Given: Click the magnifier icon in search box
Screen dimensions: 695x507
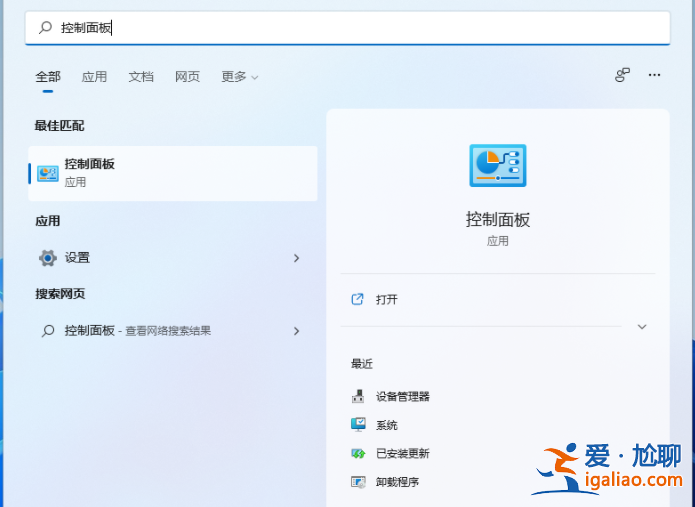Looking at the screenshot, I should 45,27.
